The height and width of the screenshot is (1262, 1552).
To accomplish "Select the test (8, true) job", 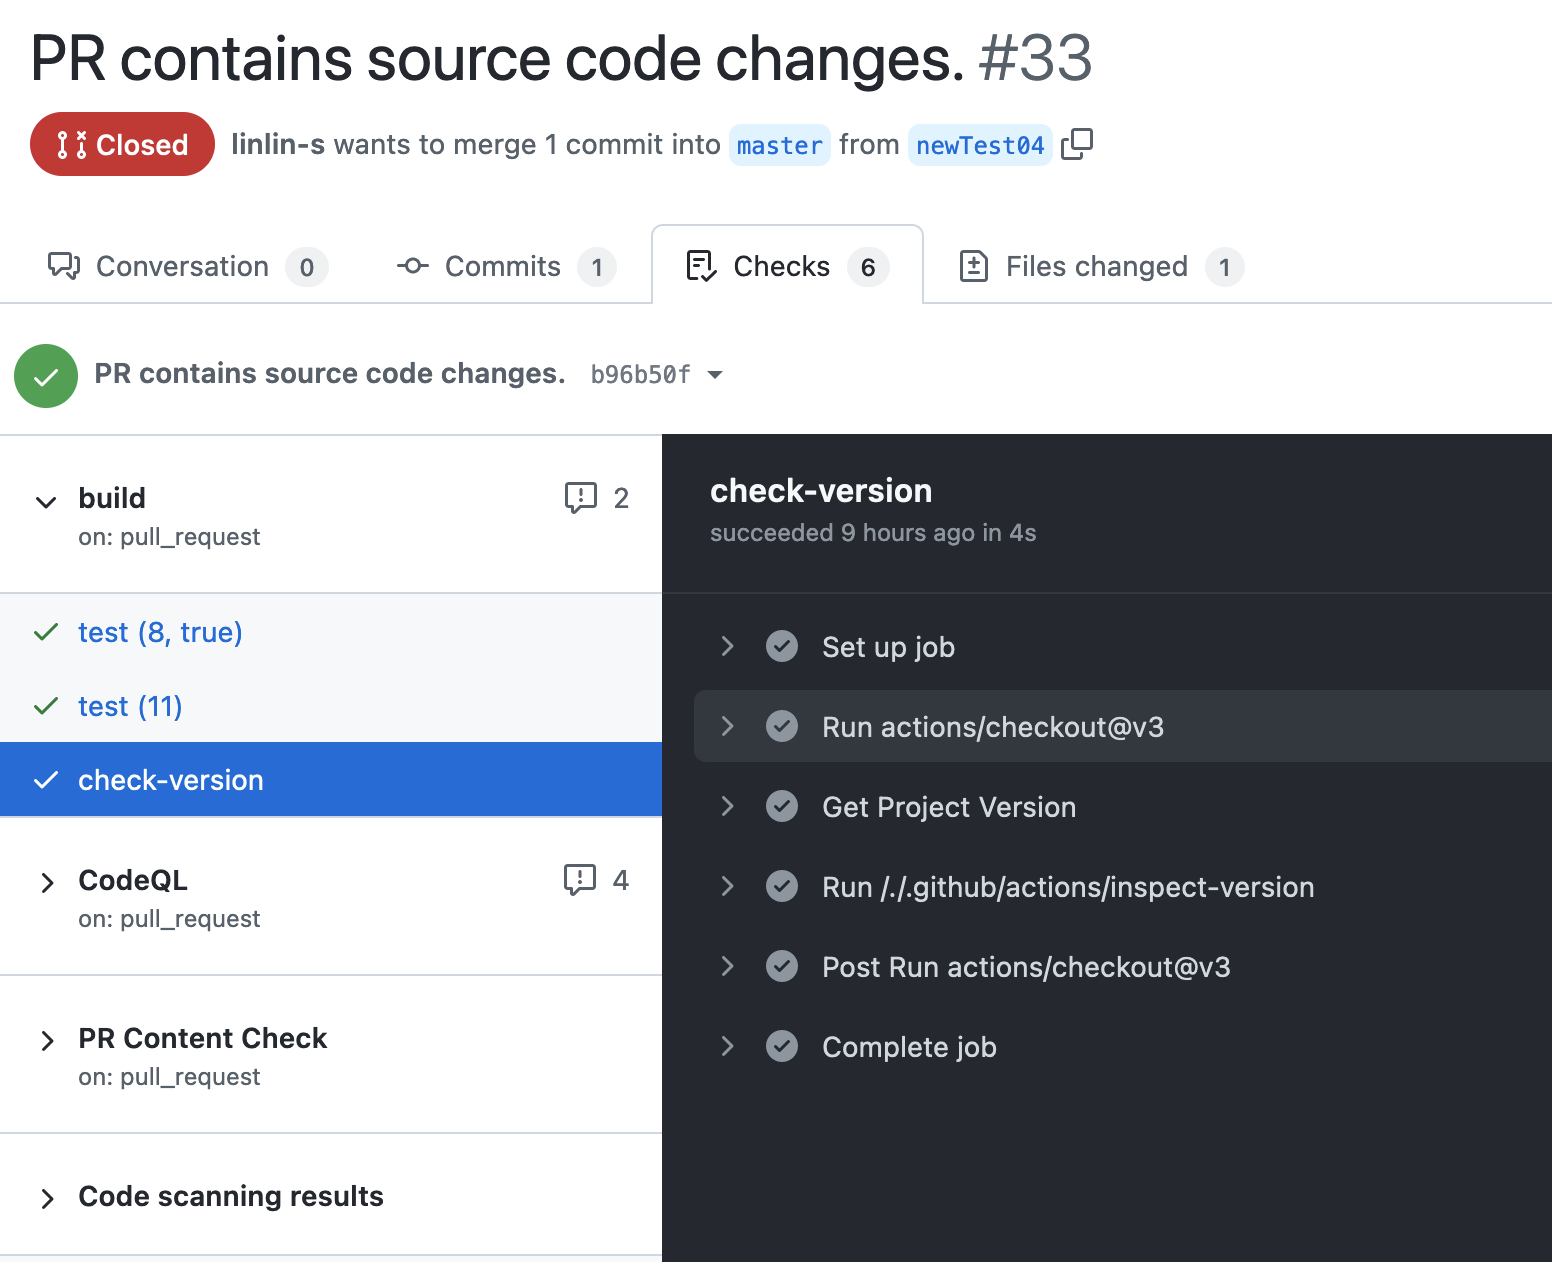I will (x=160, y=632).
